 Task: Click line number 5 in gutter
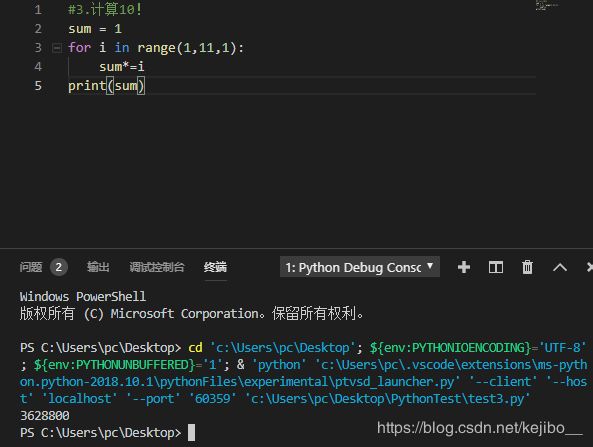[38, 85]
